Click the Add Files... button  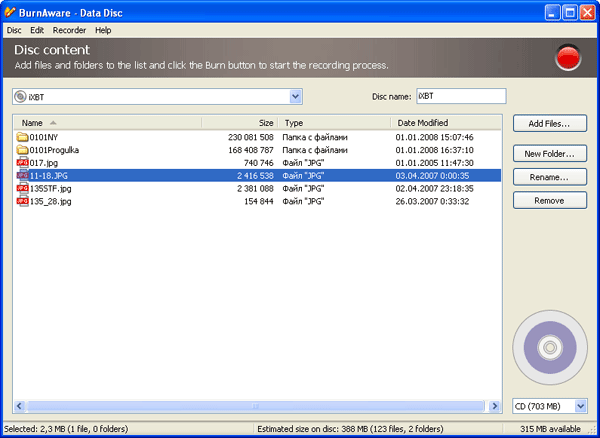tap(549, 124)
